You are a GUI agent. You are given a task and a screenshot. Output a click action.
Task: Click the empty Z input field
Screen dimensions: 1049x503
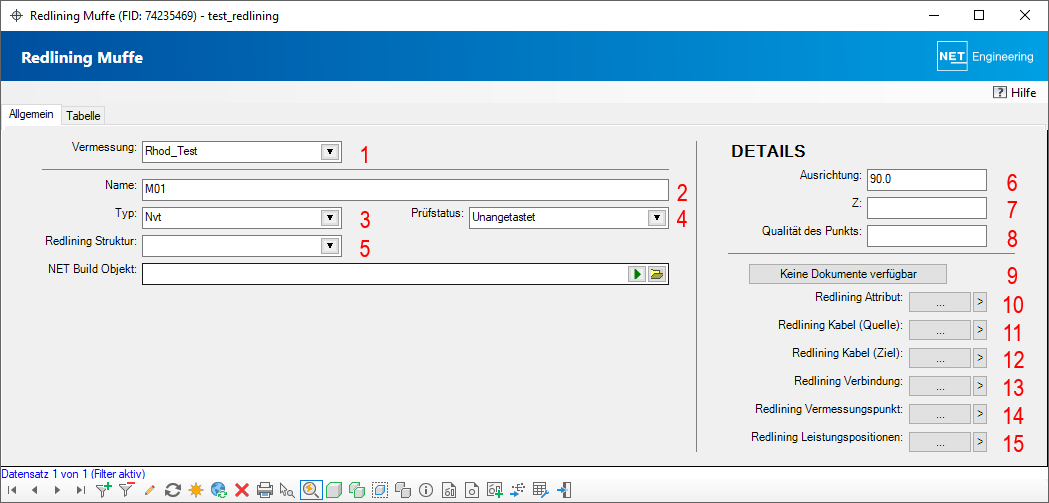(x=927, y=207)
